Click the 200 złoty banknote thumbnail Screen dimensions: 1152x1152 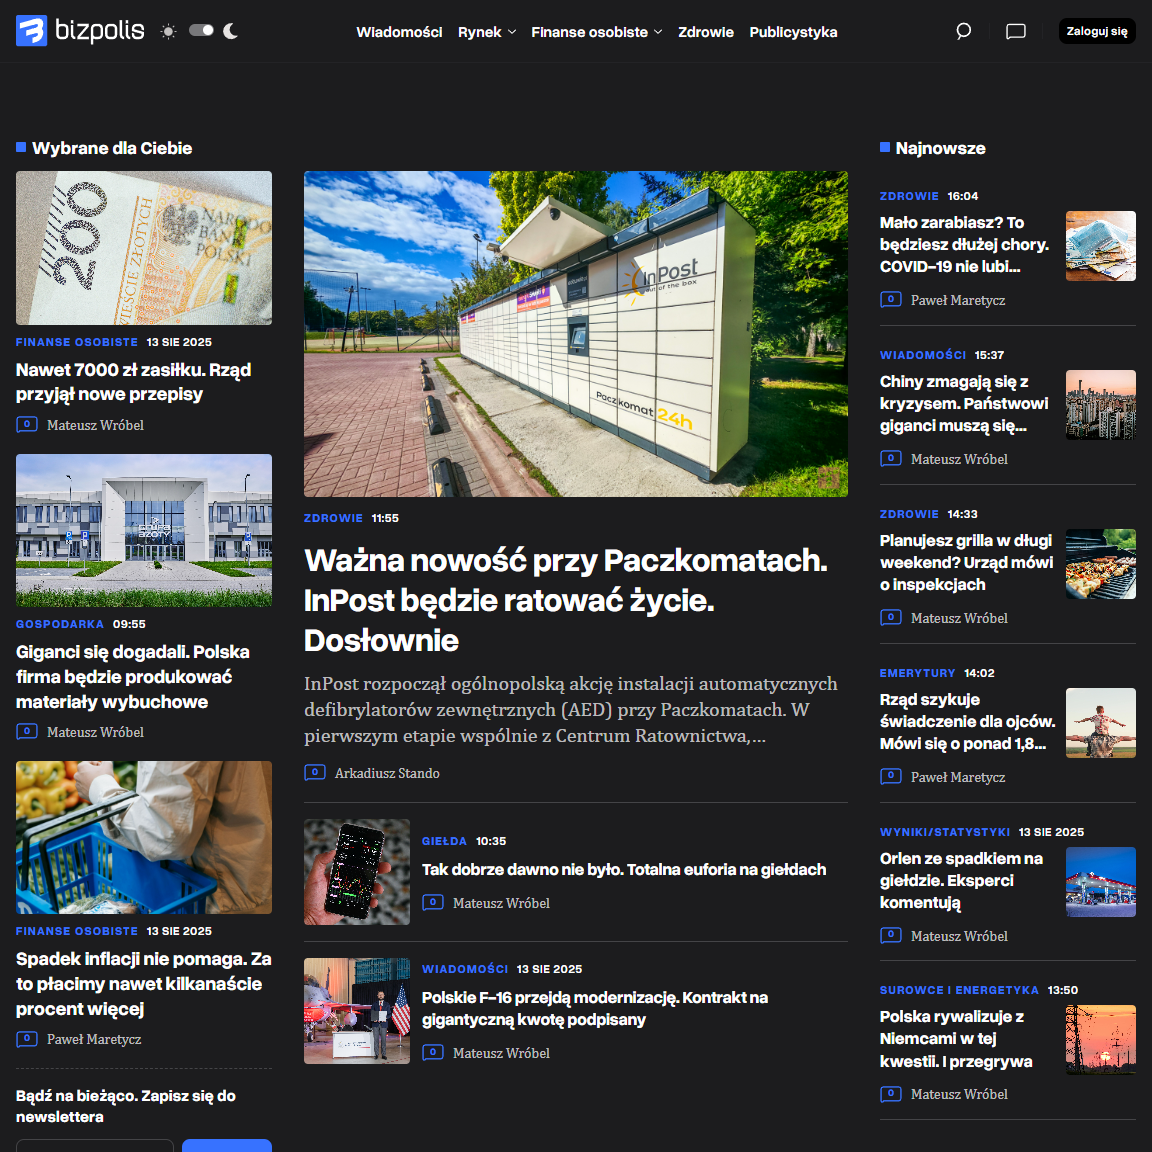144,248
